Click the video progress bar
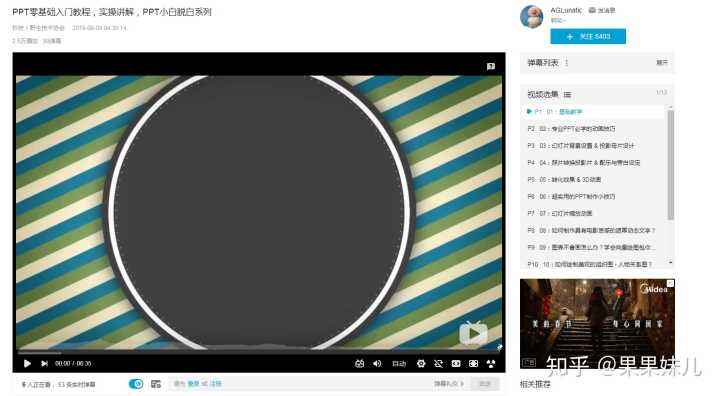Screen dimensions: 720x396 click(x=259, y=353)
